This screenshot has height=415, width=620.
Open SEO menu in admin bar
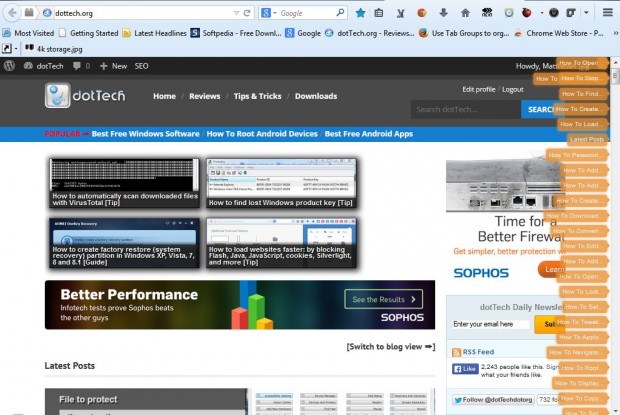(142, 66)
